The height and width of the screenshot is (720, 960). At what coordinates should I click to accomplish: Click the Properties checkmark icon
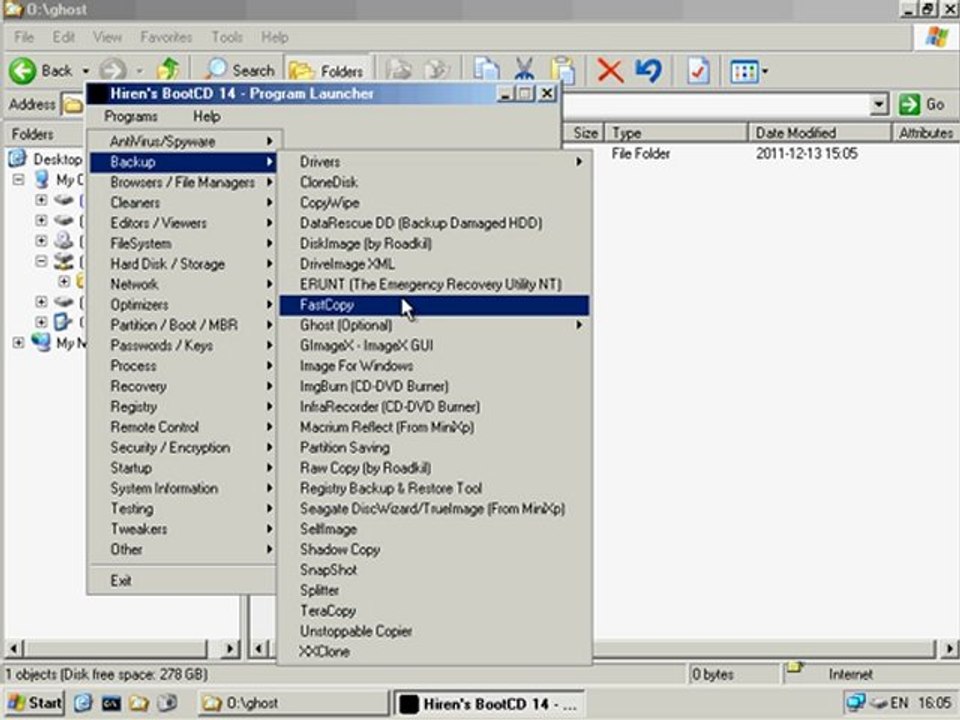[x=698, y=71]
